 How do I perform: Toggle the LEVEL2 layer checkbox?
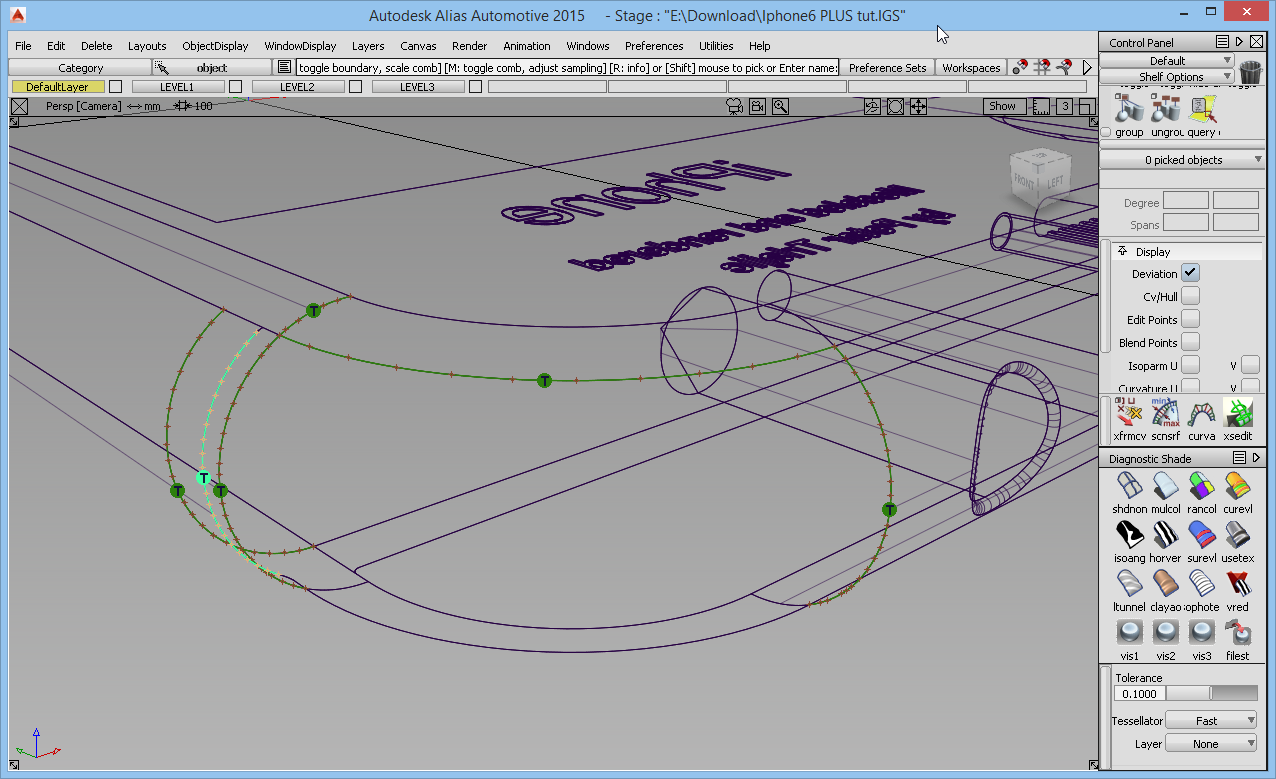[x=355, y=87]
